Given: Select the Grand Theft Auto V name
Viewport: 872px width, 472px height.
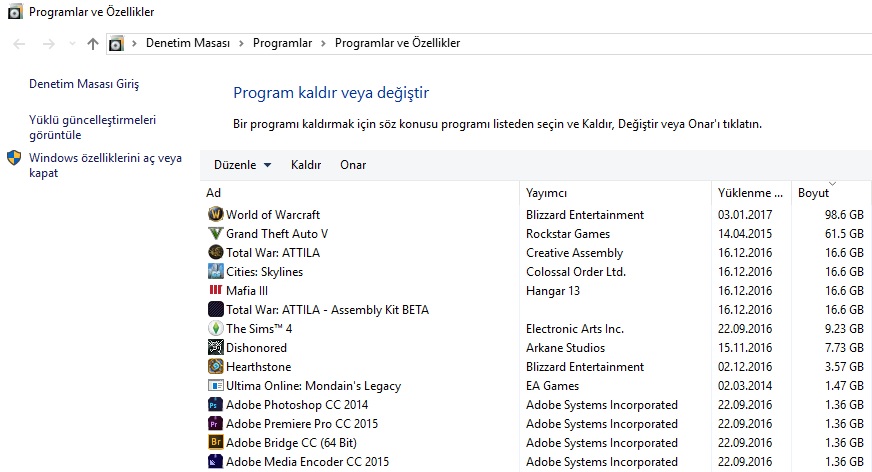Looking at the screenshot, I should 277,233.
